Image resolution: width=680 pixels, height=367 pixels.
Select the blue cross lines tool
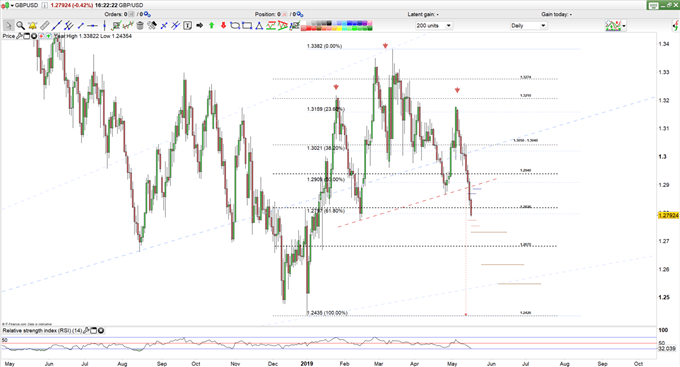pos(164,26)
